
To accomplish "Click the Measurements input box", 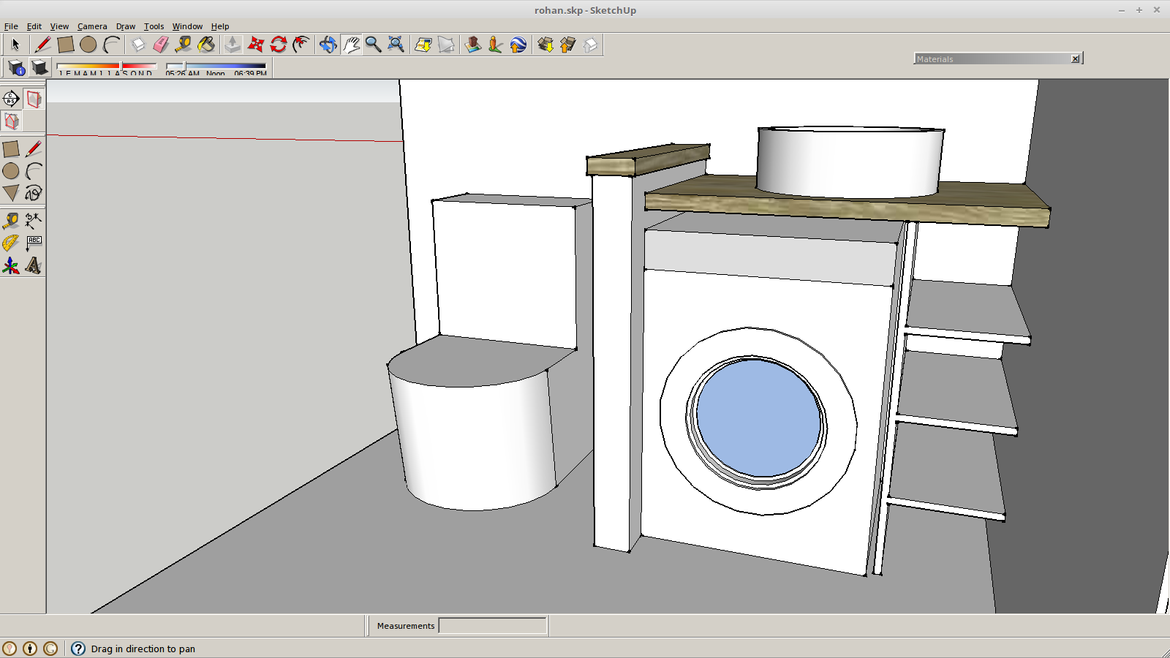I will point(492,626).
